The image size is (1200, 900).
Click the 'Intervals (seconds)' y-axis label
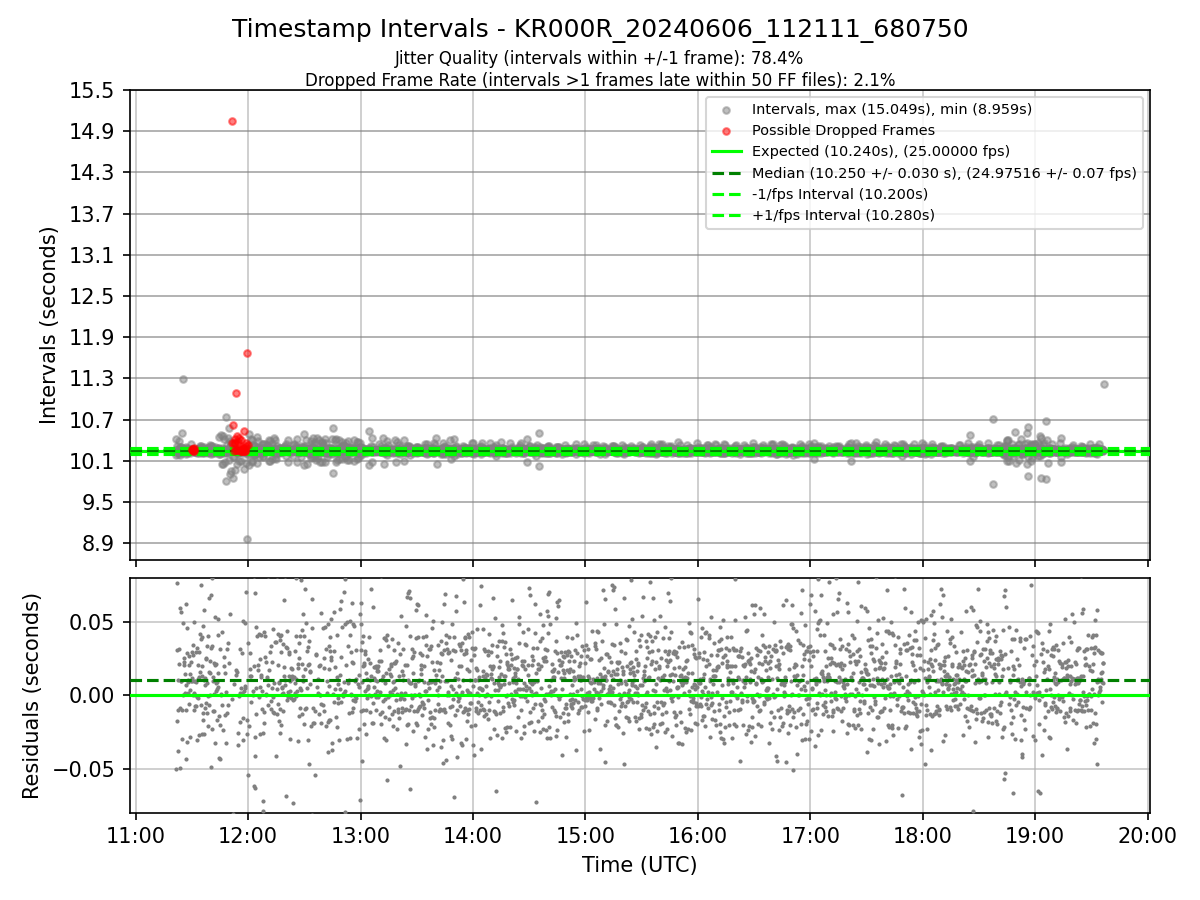(x=48, y=325)
